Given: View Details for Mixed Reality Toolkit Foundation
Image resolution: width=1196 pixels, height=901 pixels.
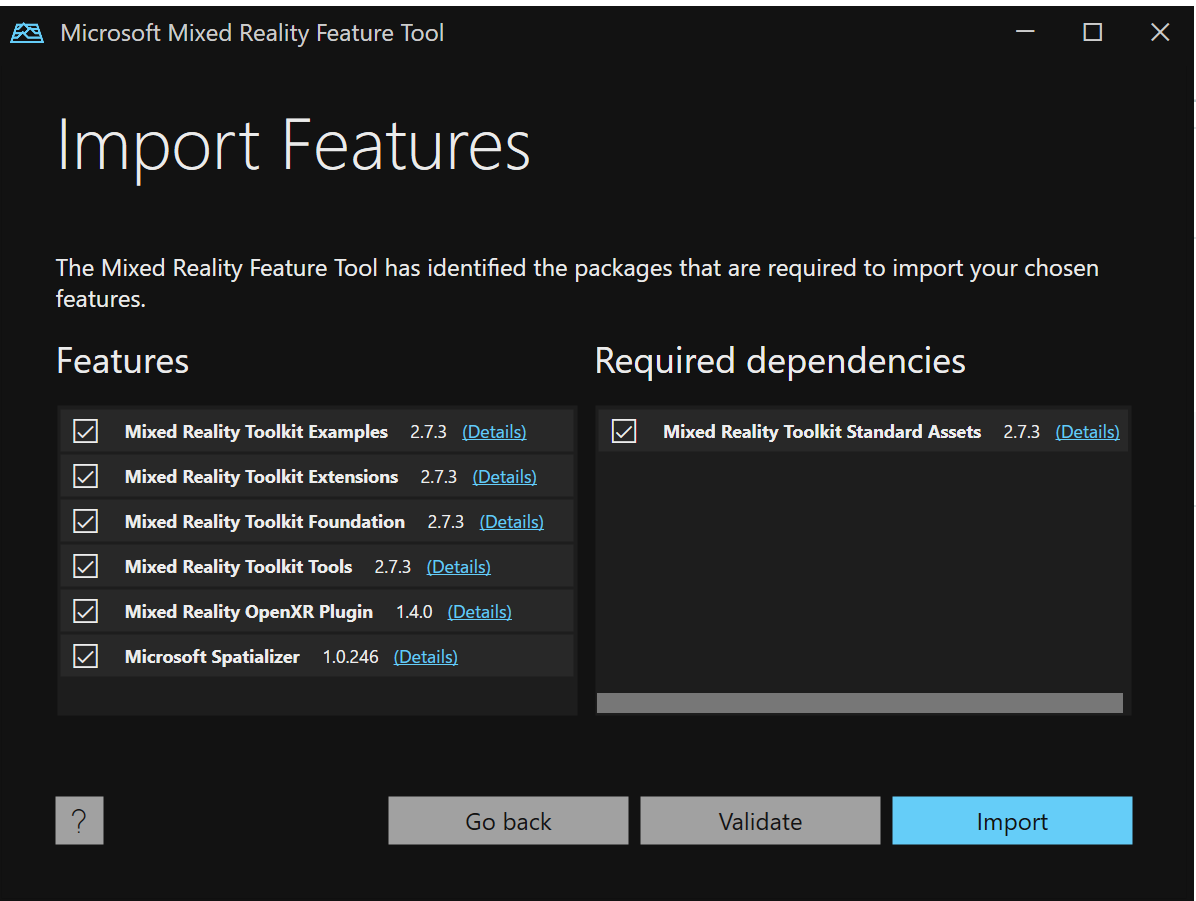Looking at the screenshot, I should pyautogui.click(x=511, y=522).
